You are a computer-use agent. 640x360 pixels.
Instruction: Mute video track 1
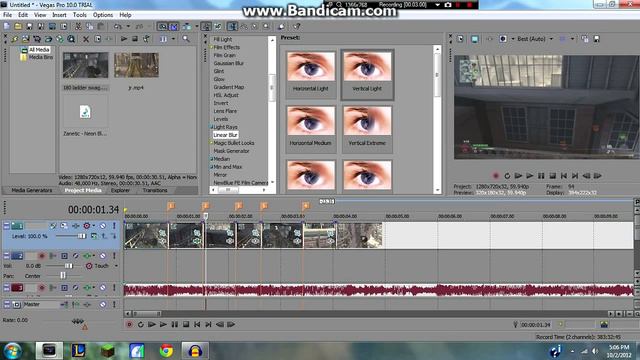click(103, 226)
